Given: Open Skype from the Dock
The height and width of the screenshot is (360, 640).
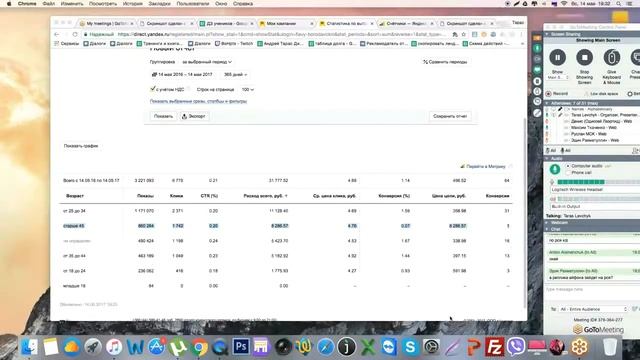Looking at the screenshot, I should coord(410,347).
